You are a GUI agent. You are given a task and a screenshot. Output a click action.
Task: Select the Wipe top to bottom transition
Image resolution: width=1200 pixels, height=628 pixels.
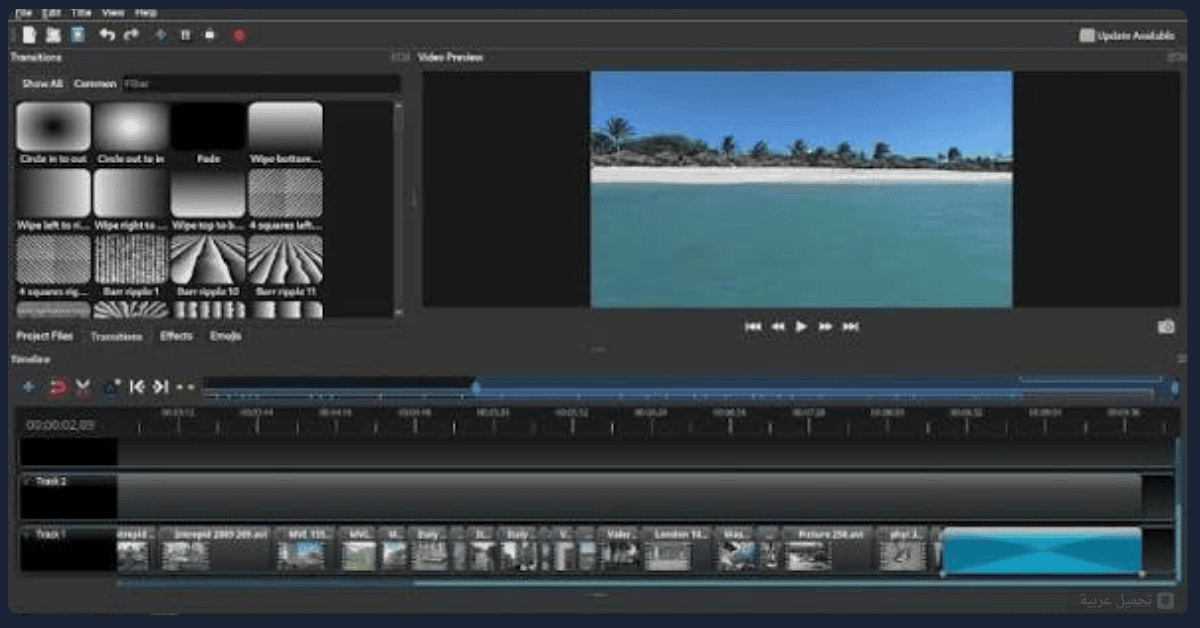(208, 200)
